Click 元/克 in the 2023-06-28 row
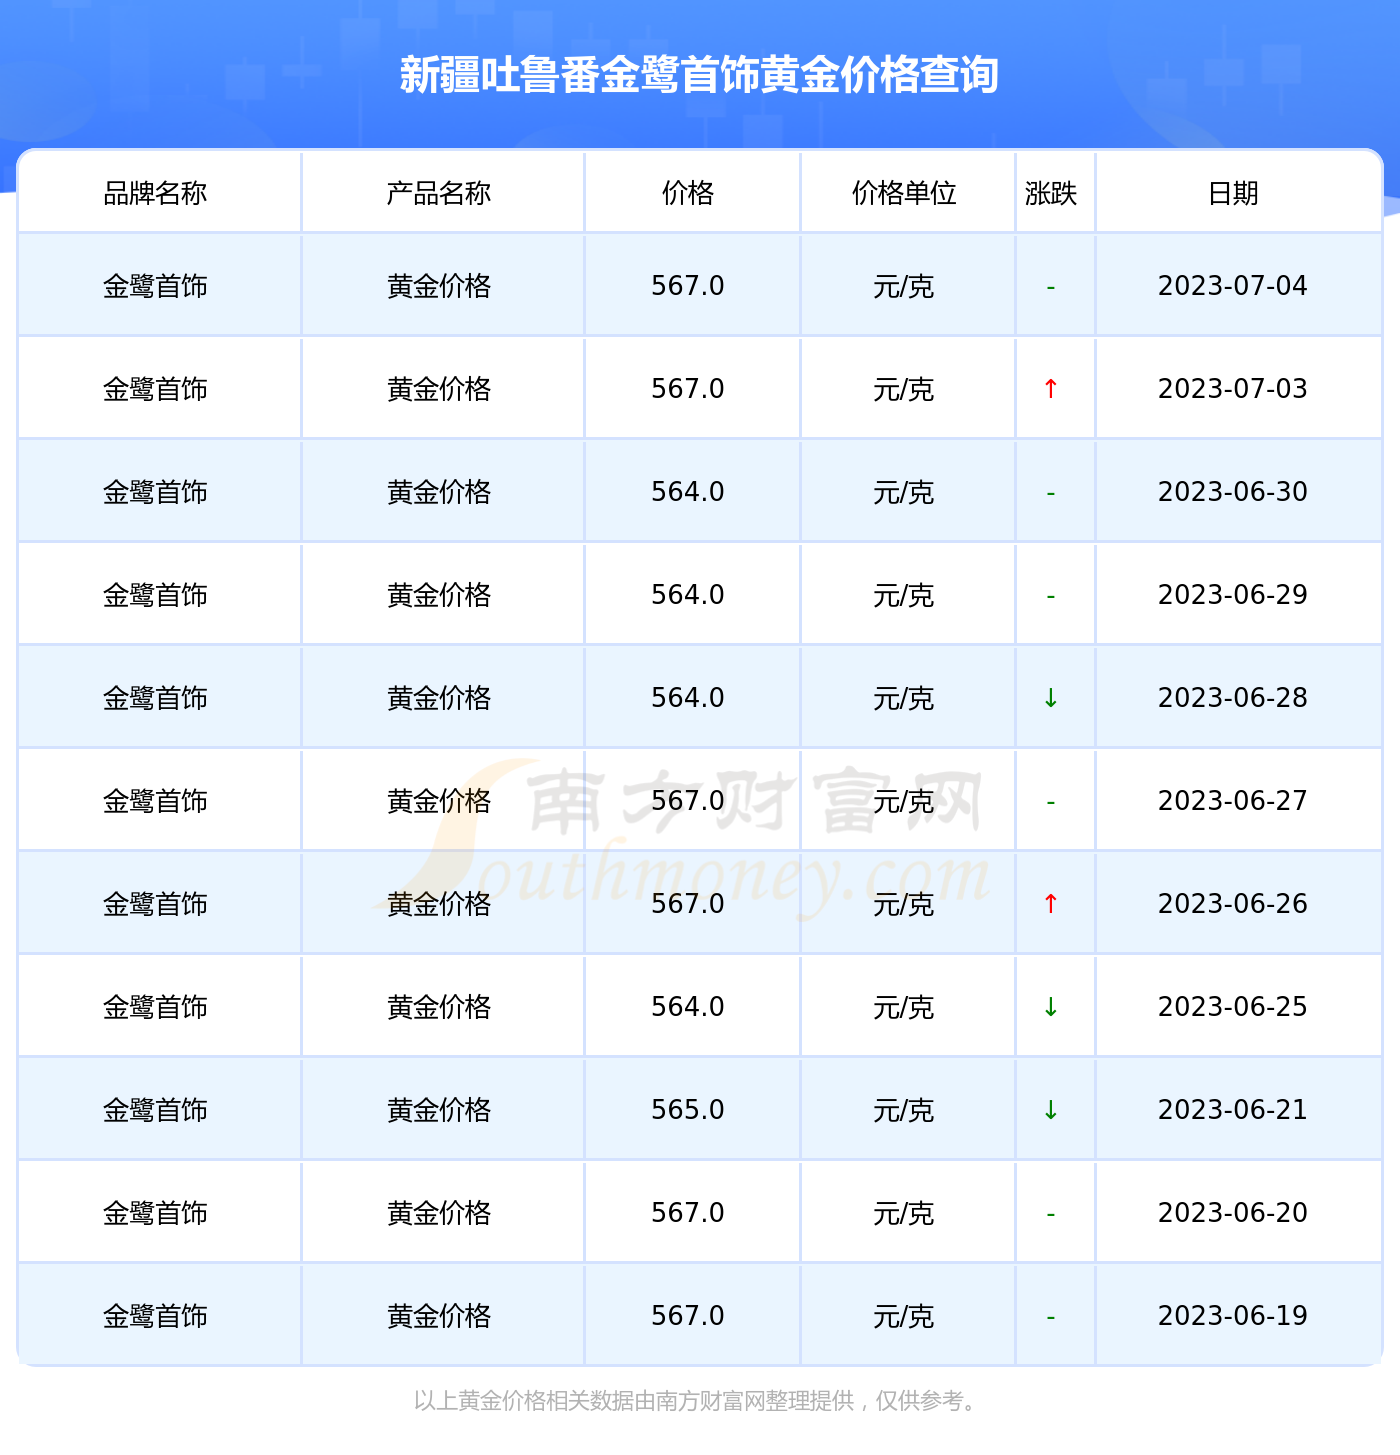This screenshot has height=1455, width=1400. 904,699
